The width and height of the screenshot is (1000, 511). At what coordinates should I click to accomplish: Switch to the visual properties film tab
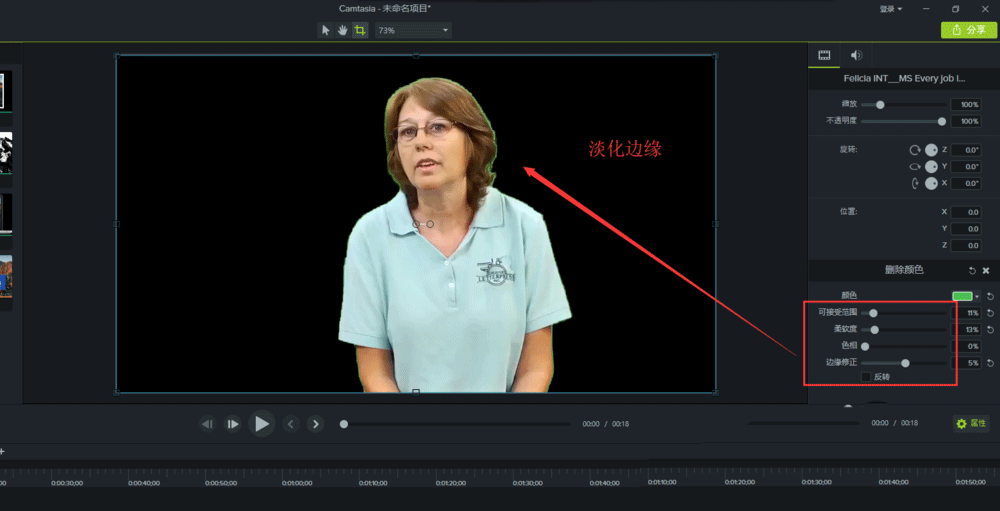(x=825, y=56)
